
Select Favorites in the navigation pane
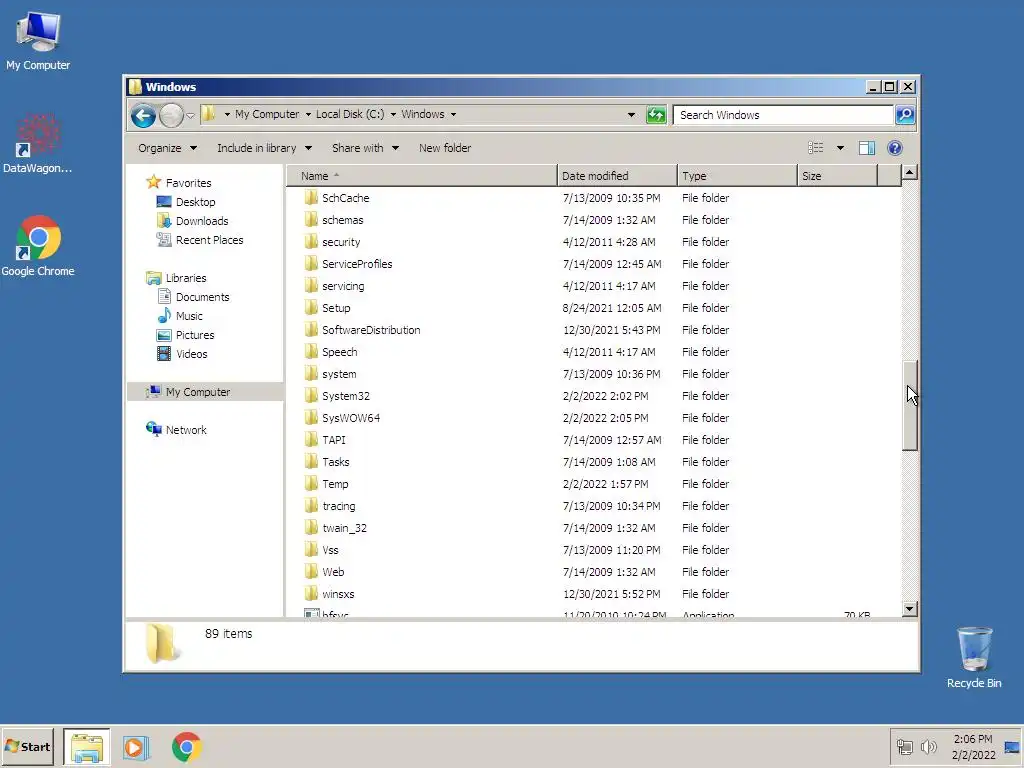coord(188,183)
